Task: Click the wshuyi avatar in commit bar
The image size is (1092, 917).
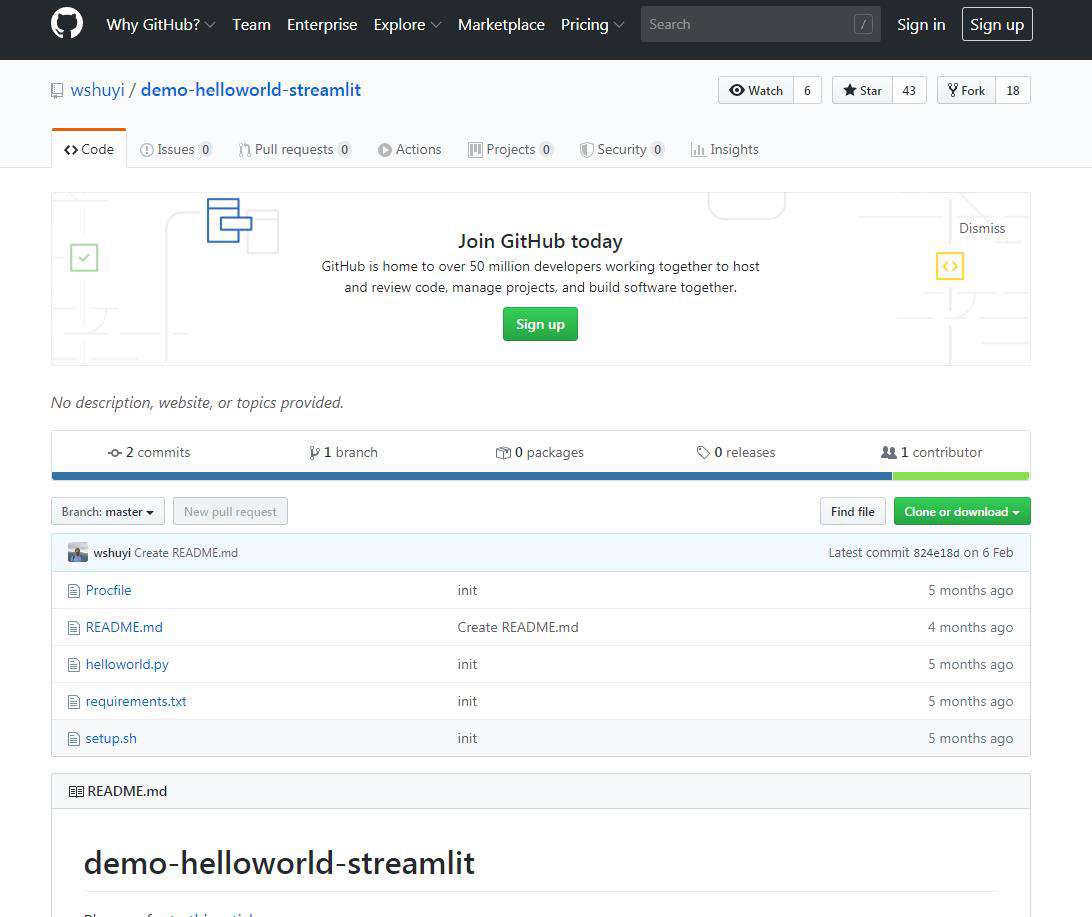Action: pyautogui.click(x=78, y=552)
